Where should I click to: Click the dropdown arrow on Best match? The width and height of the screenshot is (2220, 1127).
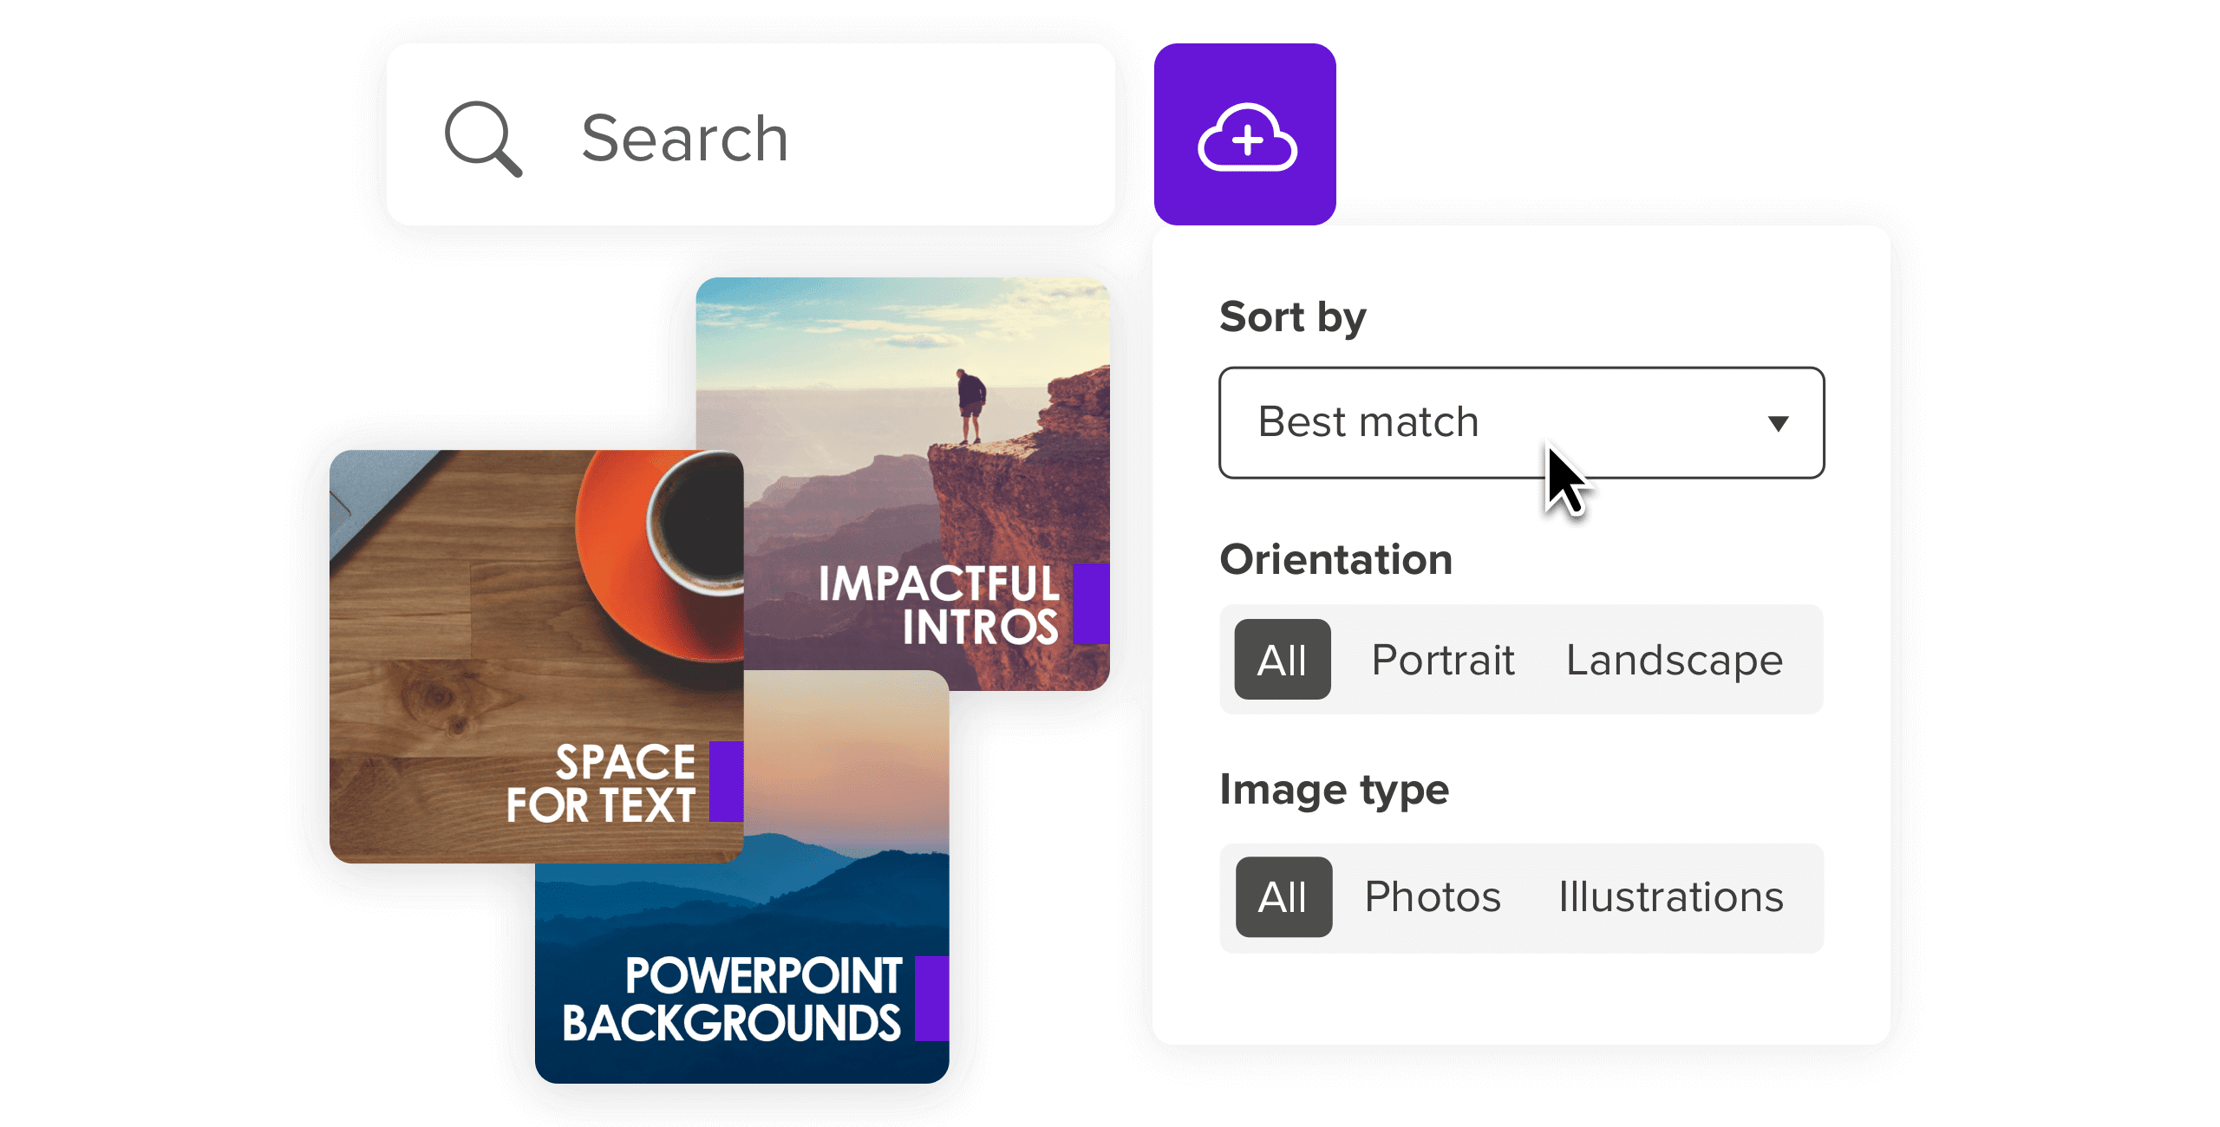(x=1779, y=423)
